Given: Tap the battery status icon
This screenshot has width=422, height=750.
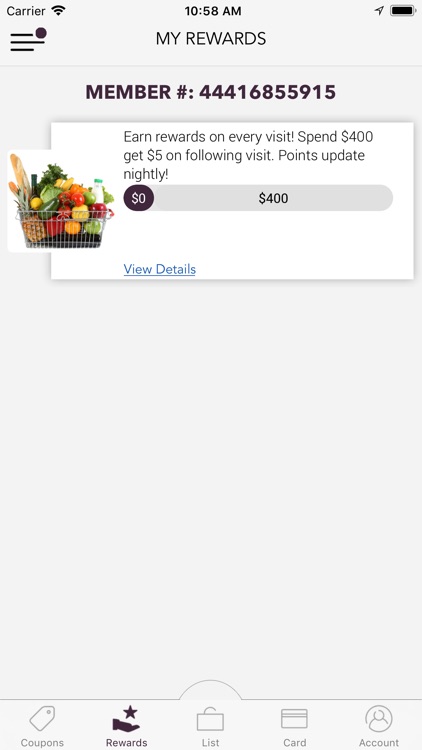Looking at the screenshot, I should pyautogui.click(x=402, y=11).
